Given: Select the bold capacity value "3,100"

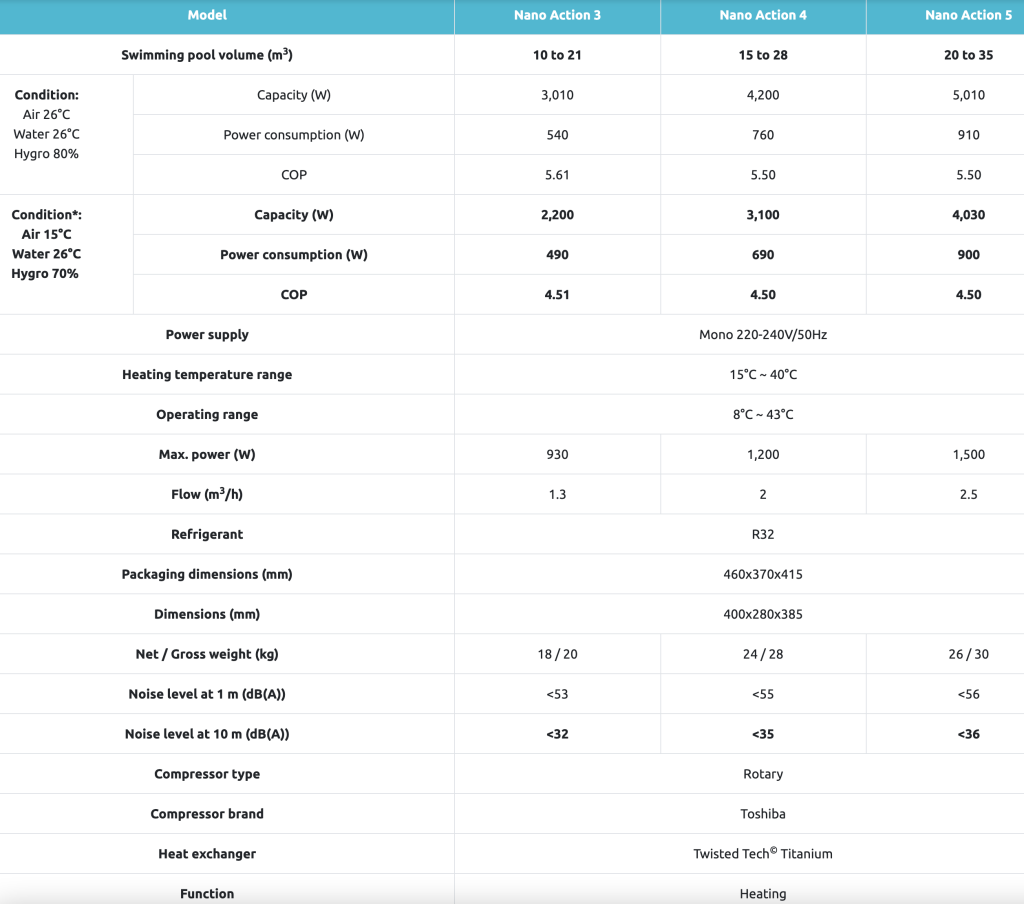Looking at the screenshot, I should [763, 215].
